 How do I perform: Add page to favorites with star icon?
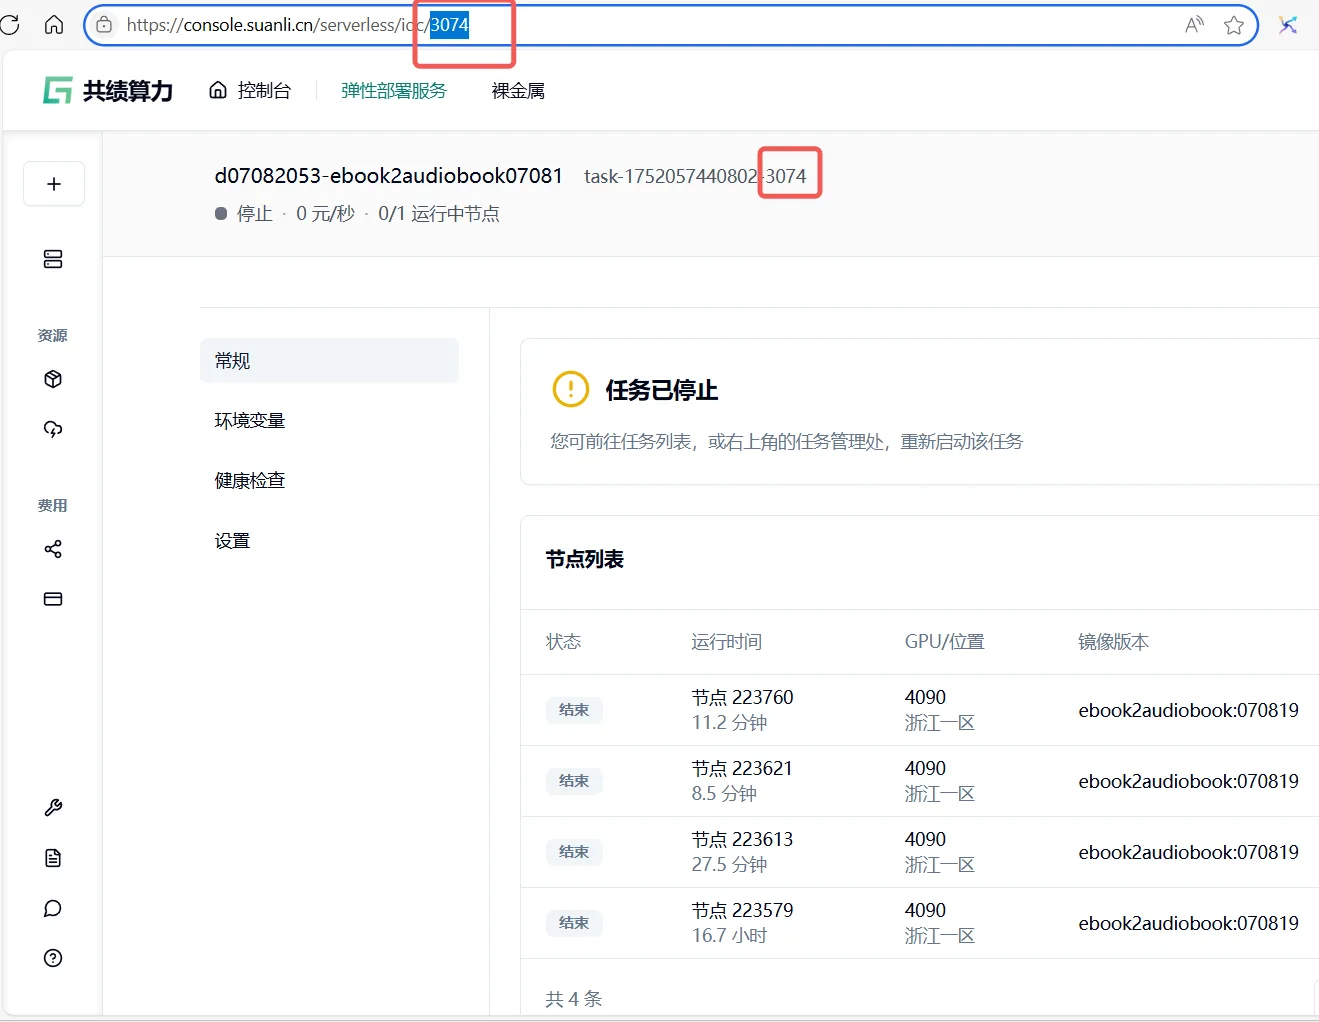(x=1234, y=25)
